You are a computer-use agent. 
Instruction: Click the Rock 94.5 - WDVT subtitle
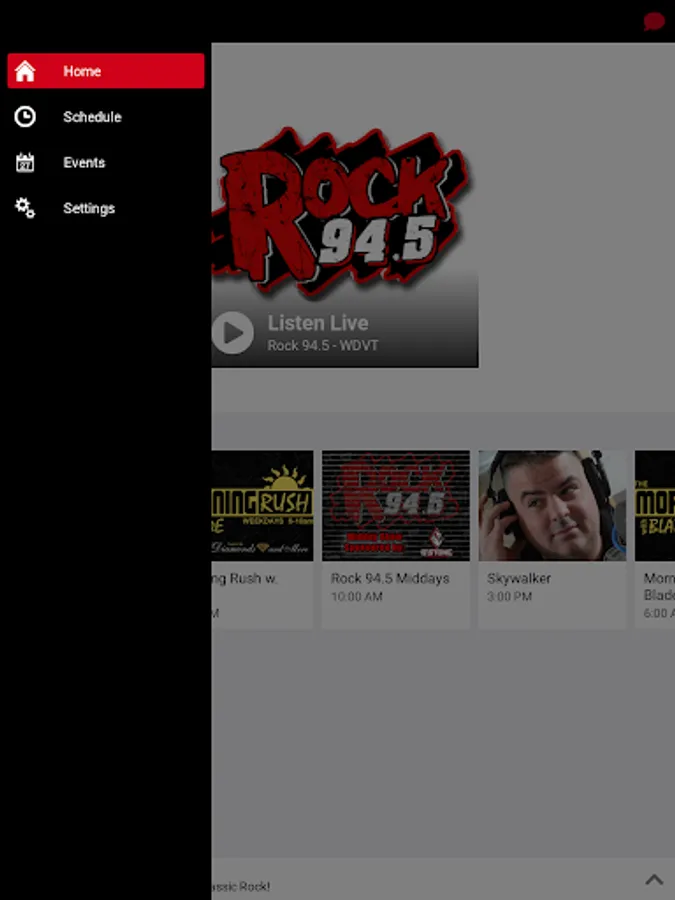tap(323, 346)
